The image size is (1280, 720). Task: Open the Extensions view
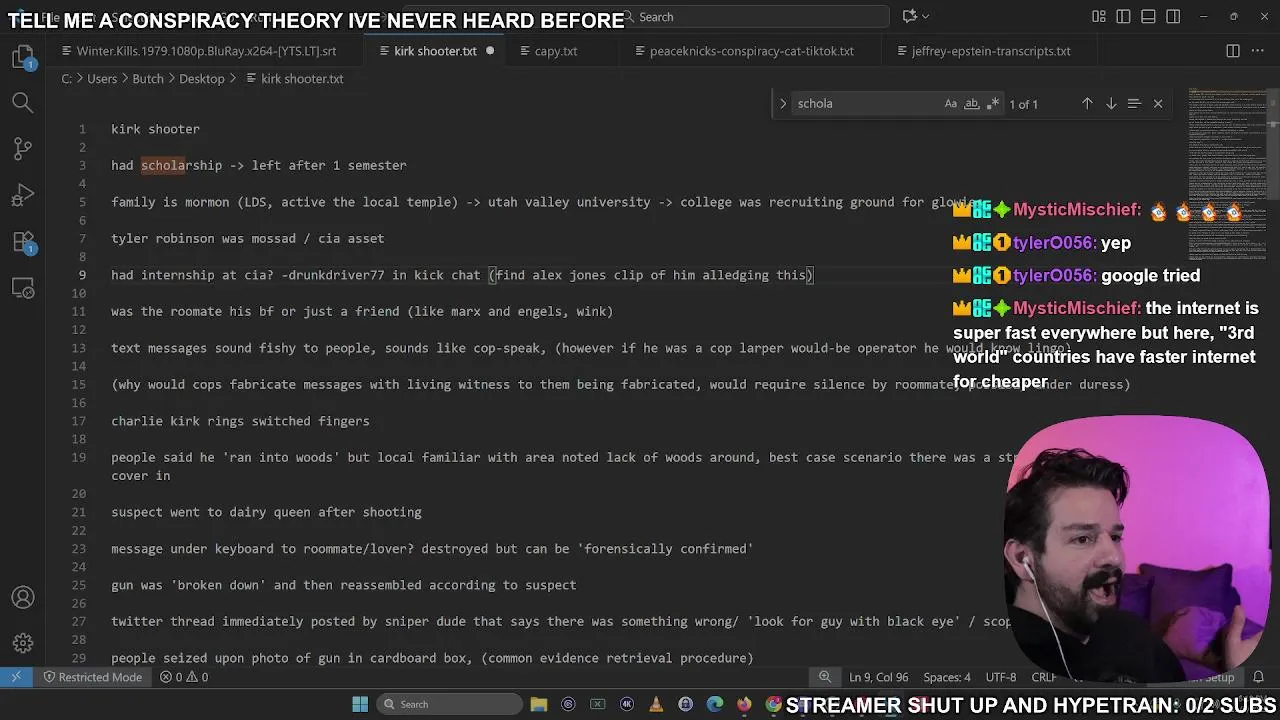pyautogui.click(x=23, y=242)
